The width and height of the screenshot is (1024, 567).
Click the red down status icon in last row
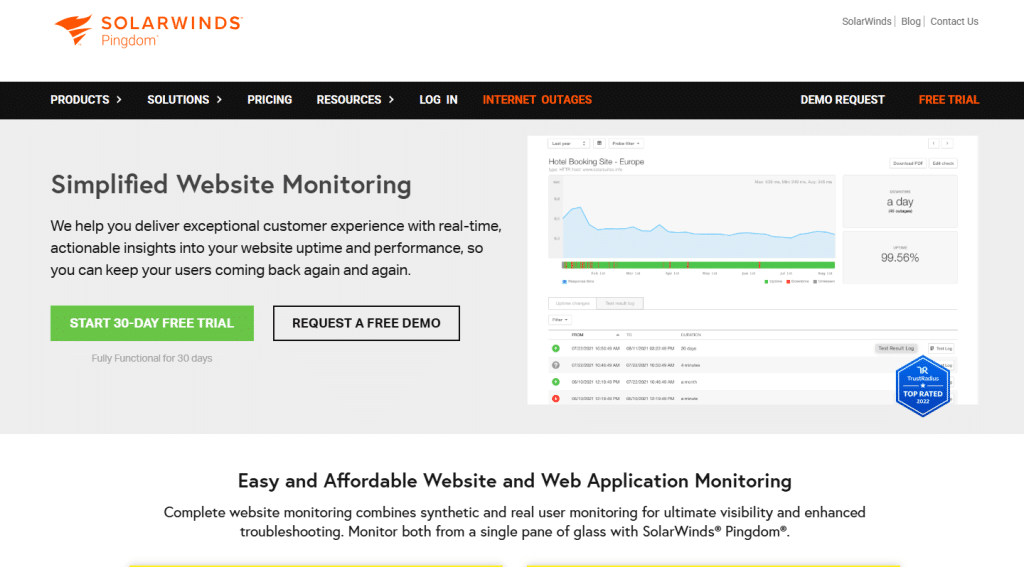[x=556, y=398]
